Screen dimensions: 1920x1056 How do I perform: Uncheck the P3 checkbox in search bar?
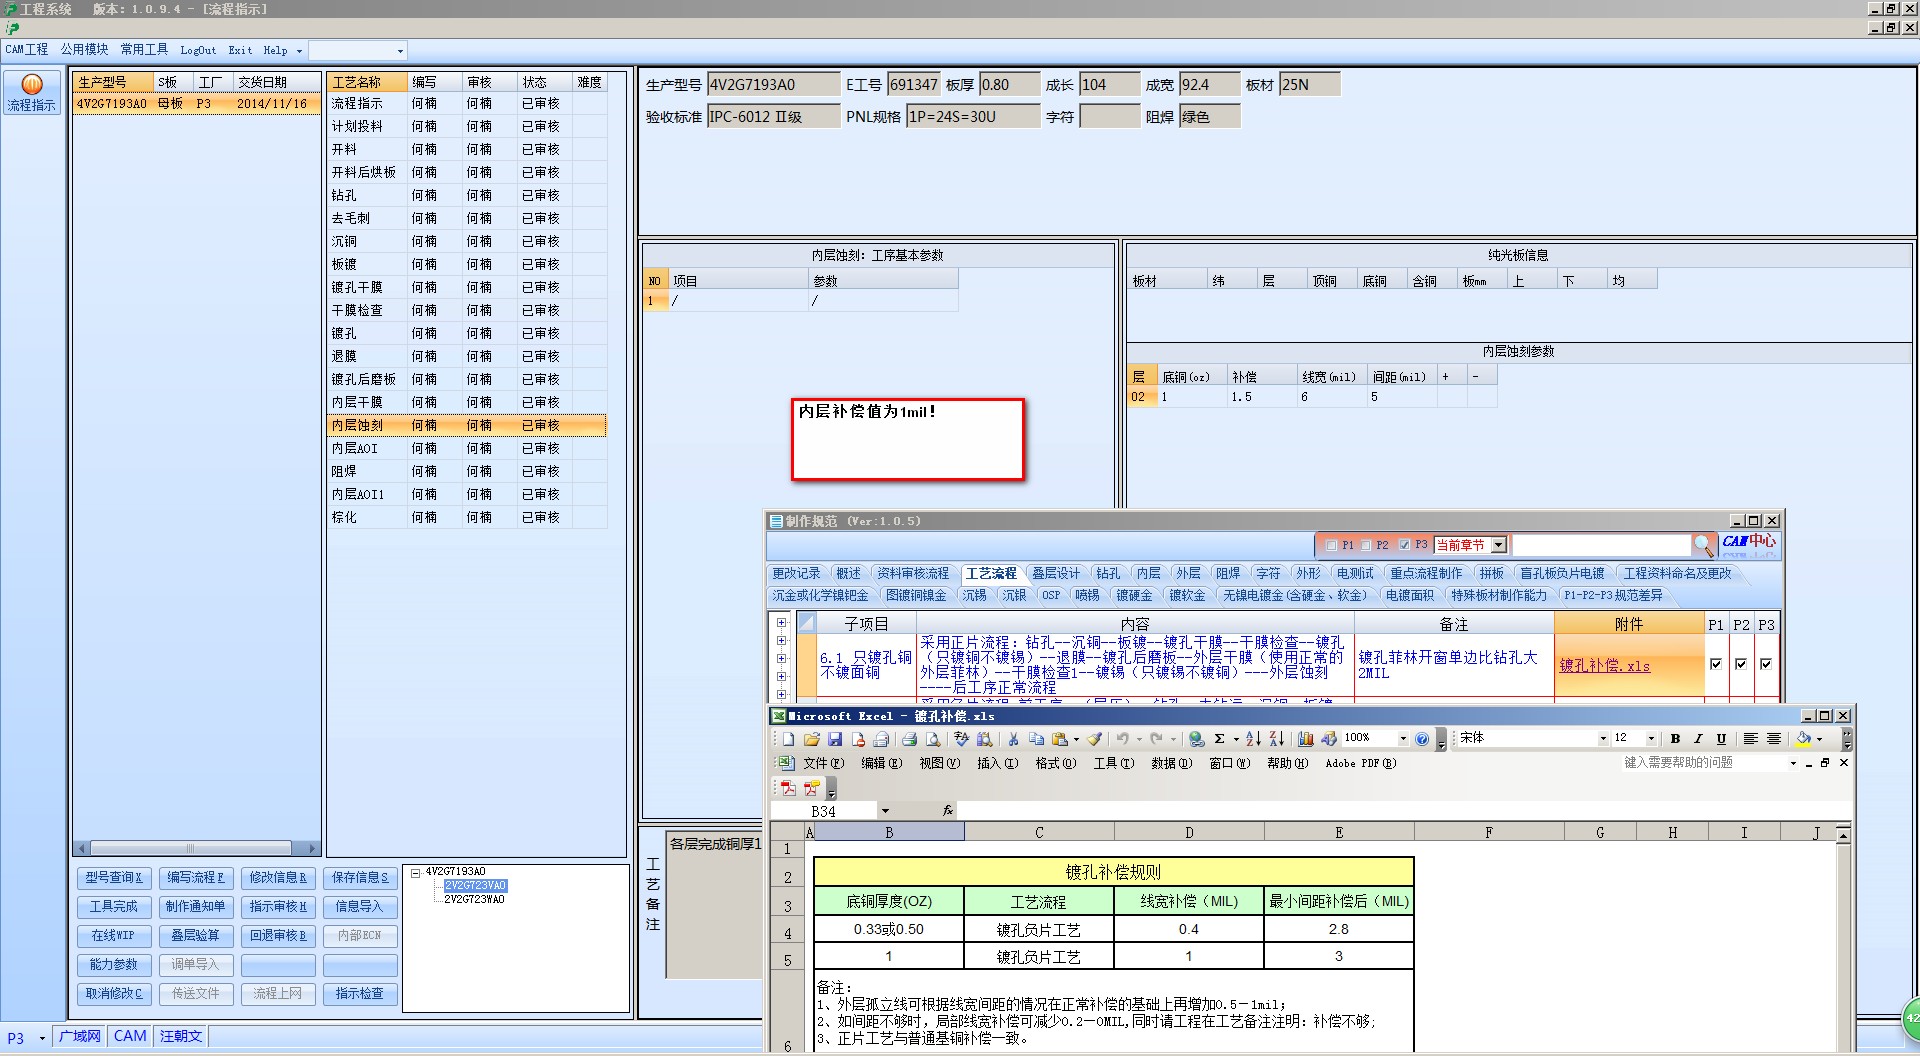(1404, 545)
